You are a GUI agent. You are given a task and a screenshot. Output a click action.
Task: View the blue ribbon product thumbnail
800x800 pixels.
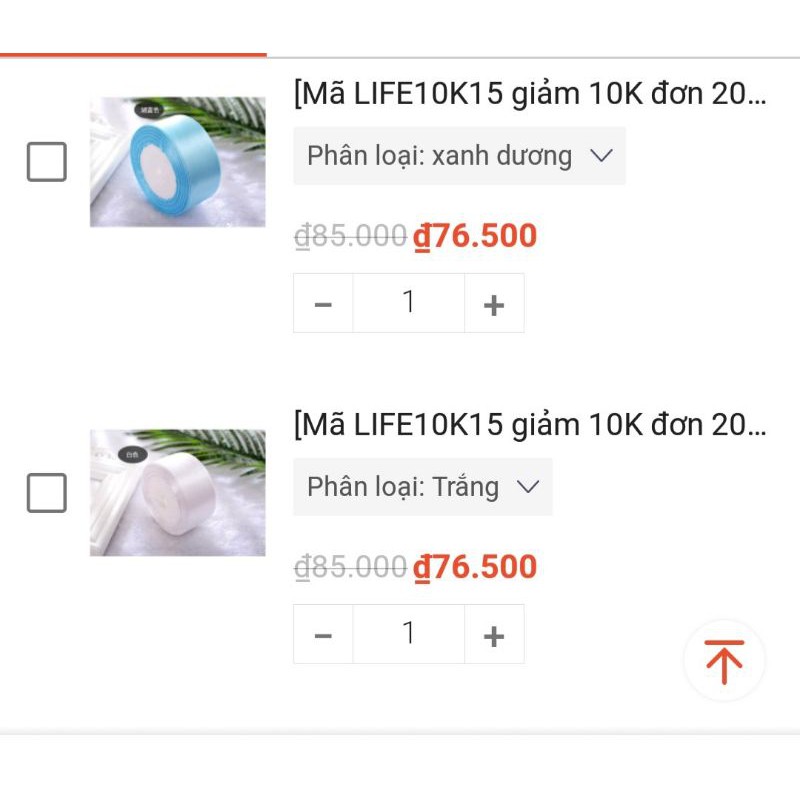[x=178, y=162]
